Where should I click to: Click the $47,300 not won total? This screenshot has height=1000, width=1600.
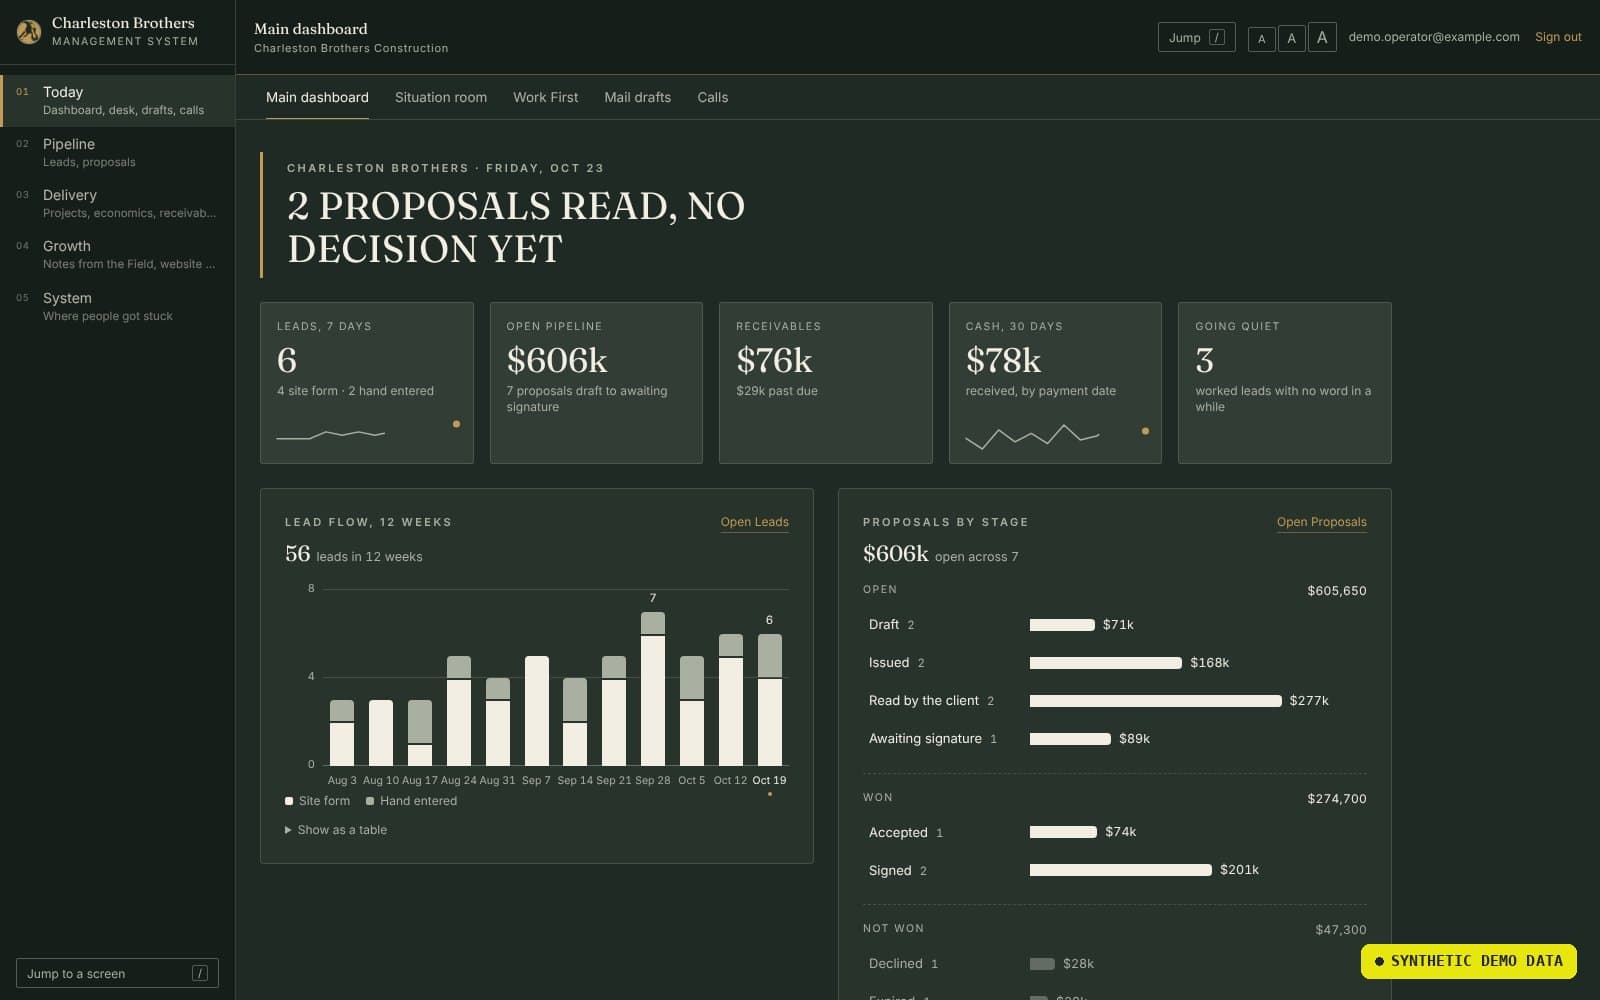point(1341,930)
